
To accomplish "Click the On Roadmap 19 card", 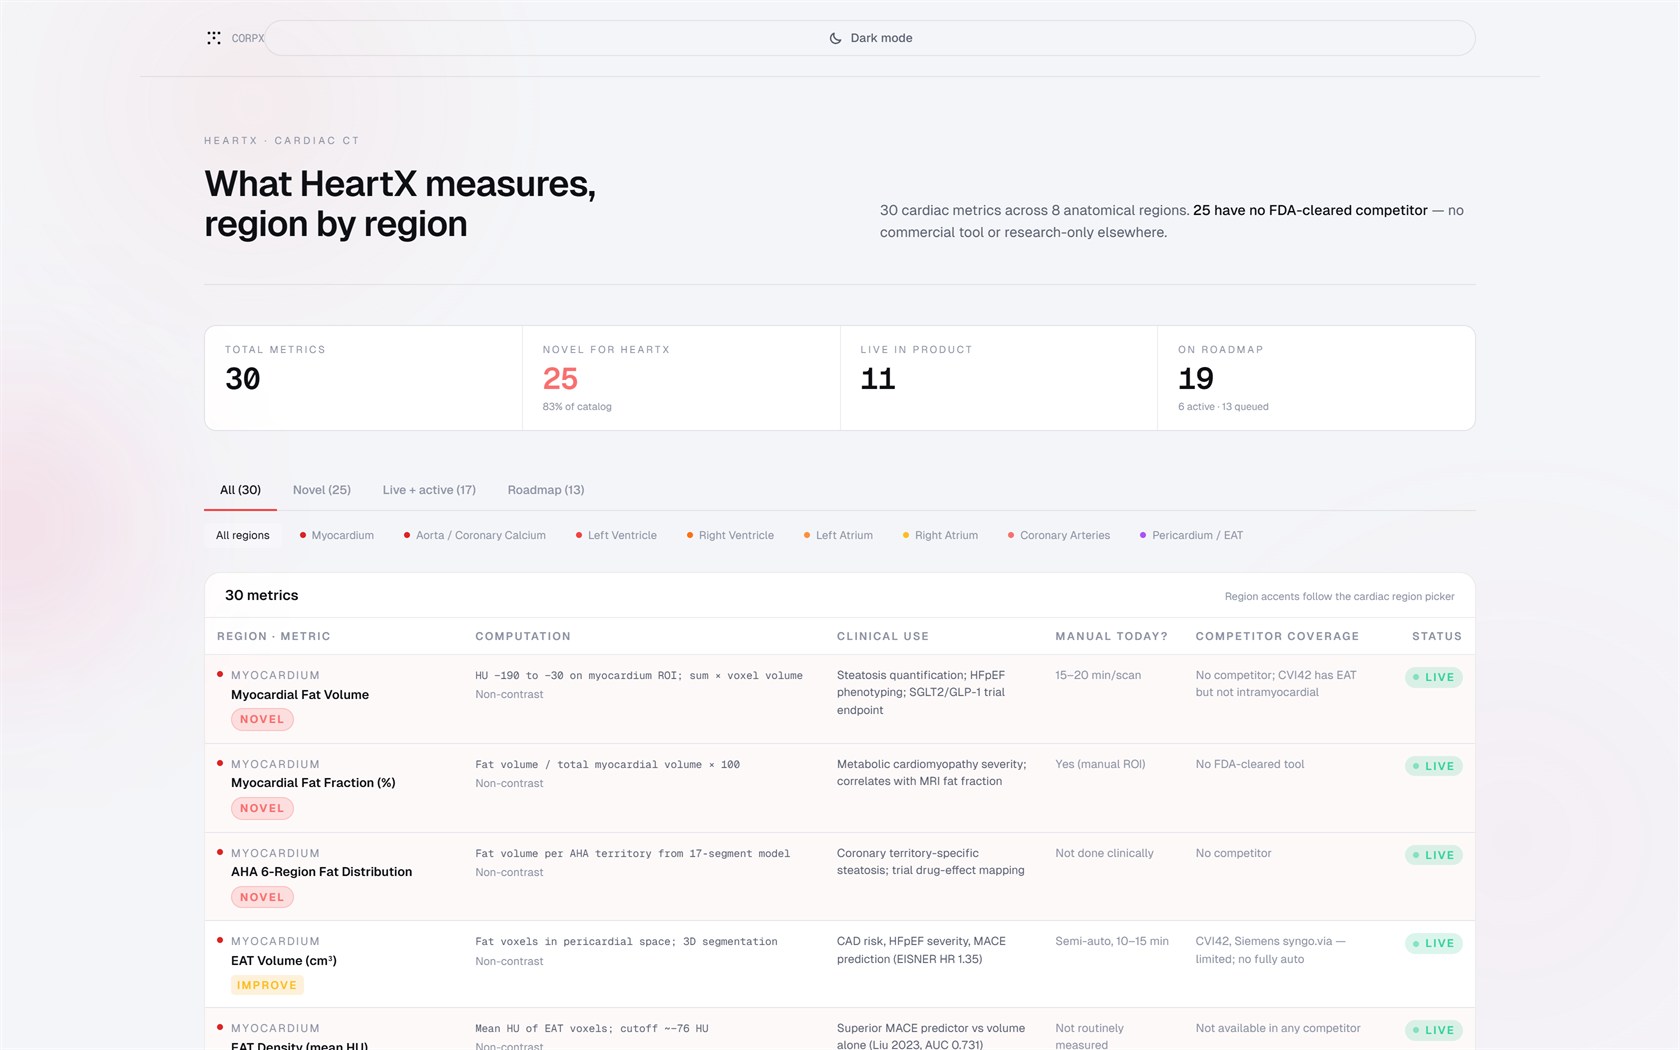I will pos(1316,378).
